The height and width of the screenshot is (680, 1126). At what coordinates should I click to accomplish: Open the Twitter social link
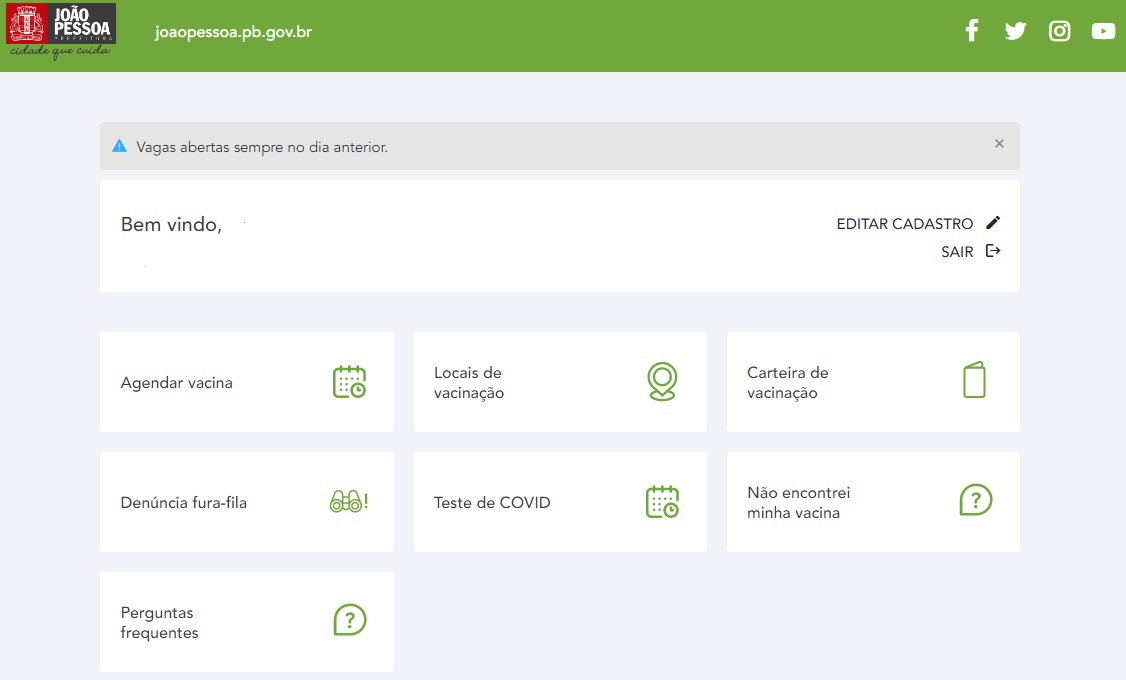click(x=1015, y=31)
